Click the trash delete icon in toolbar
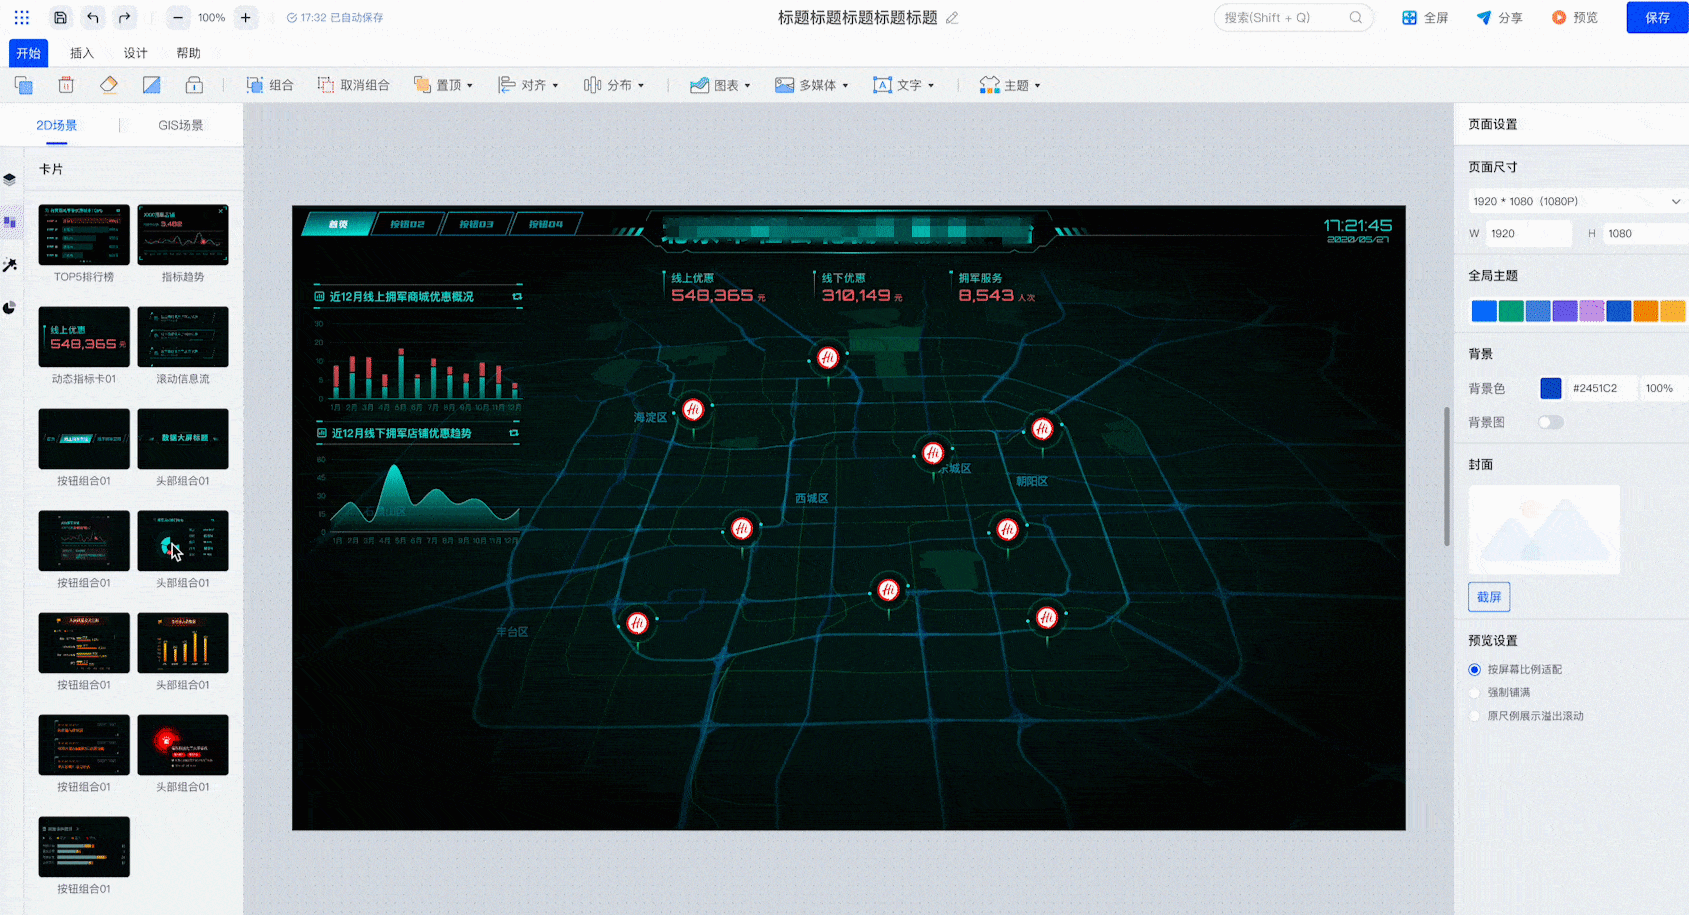 pos(66,85)
